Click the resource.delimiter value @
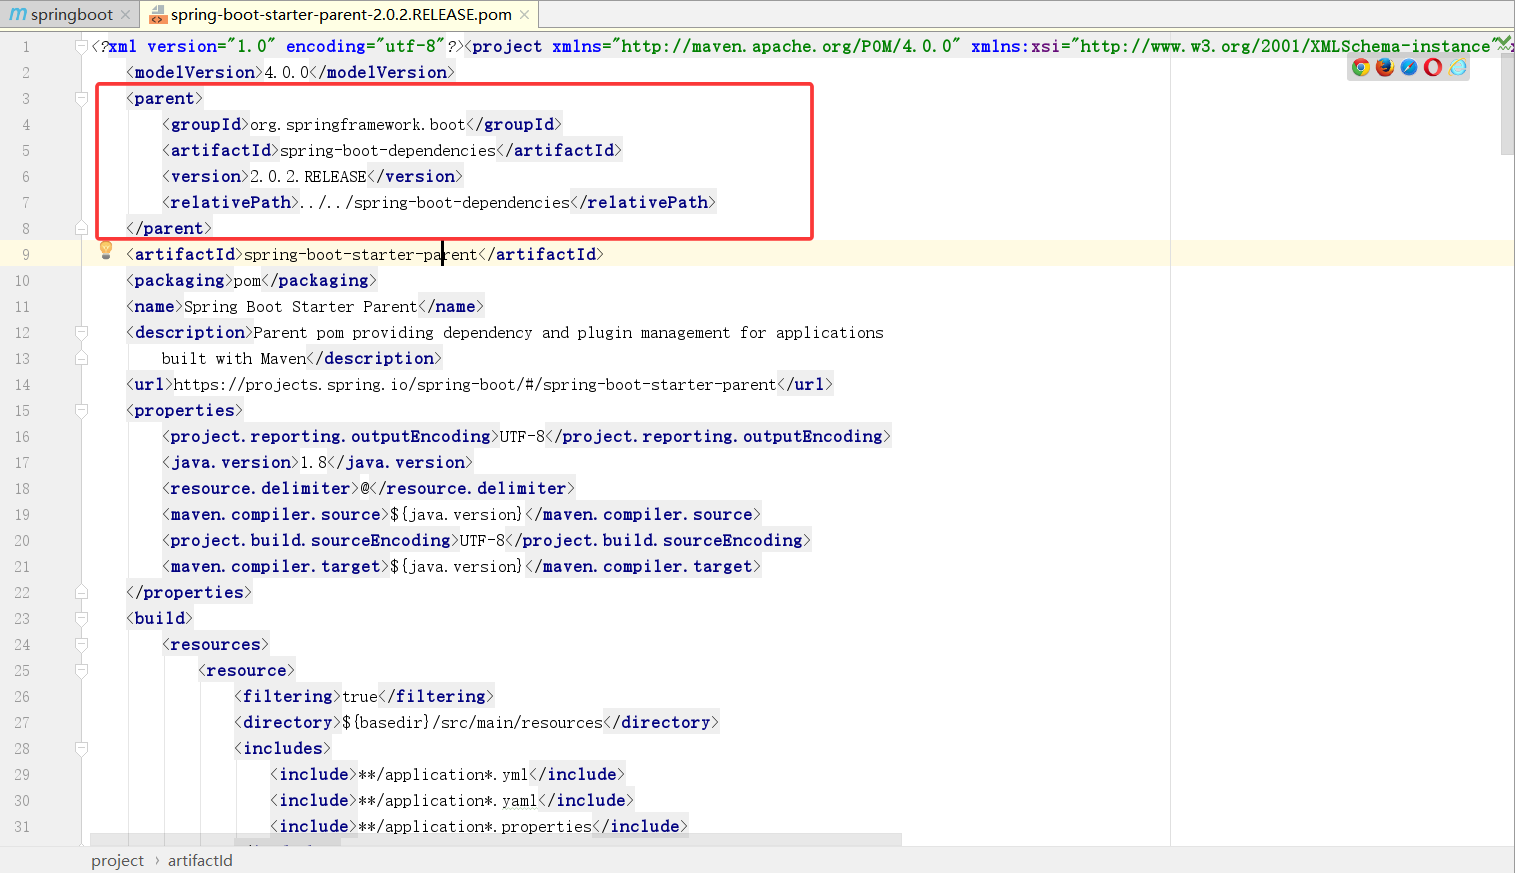Image resolution: width=1515 pixels, height=873 pixels. [365, 488]
